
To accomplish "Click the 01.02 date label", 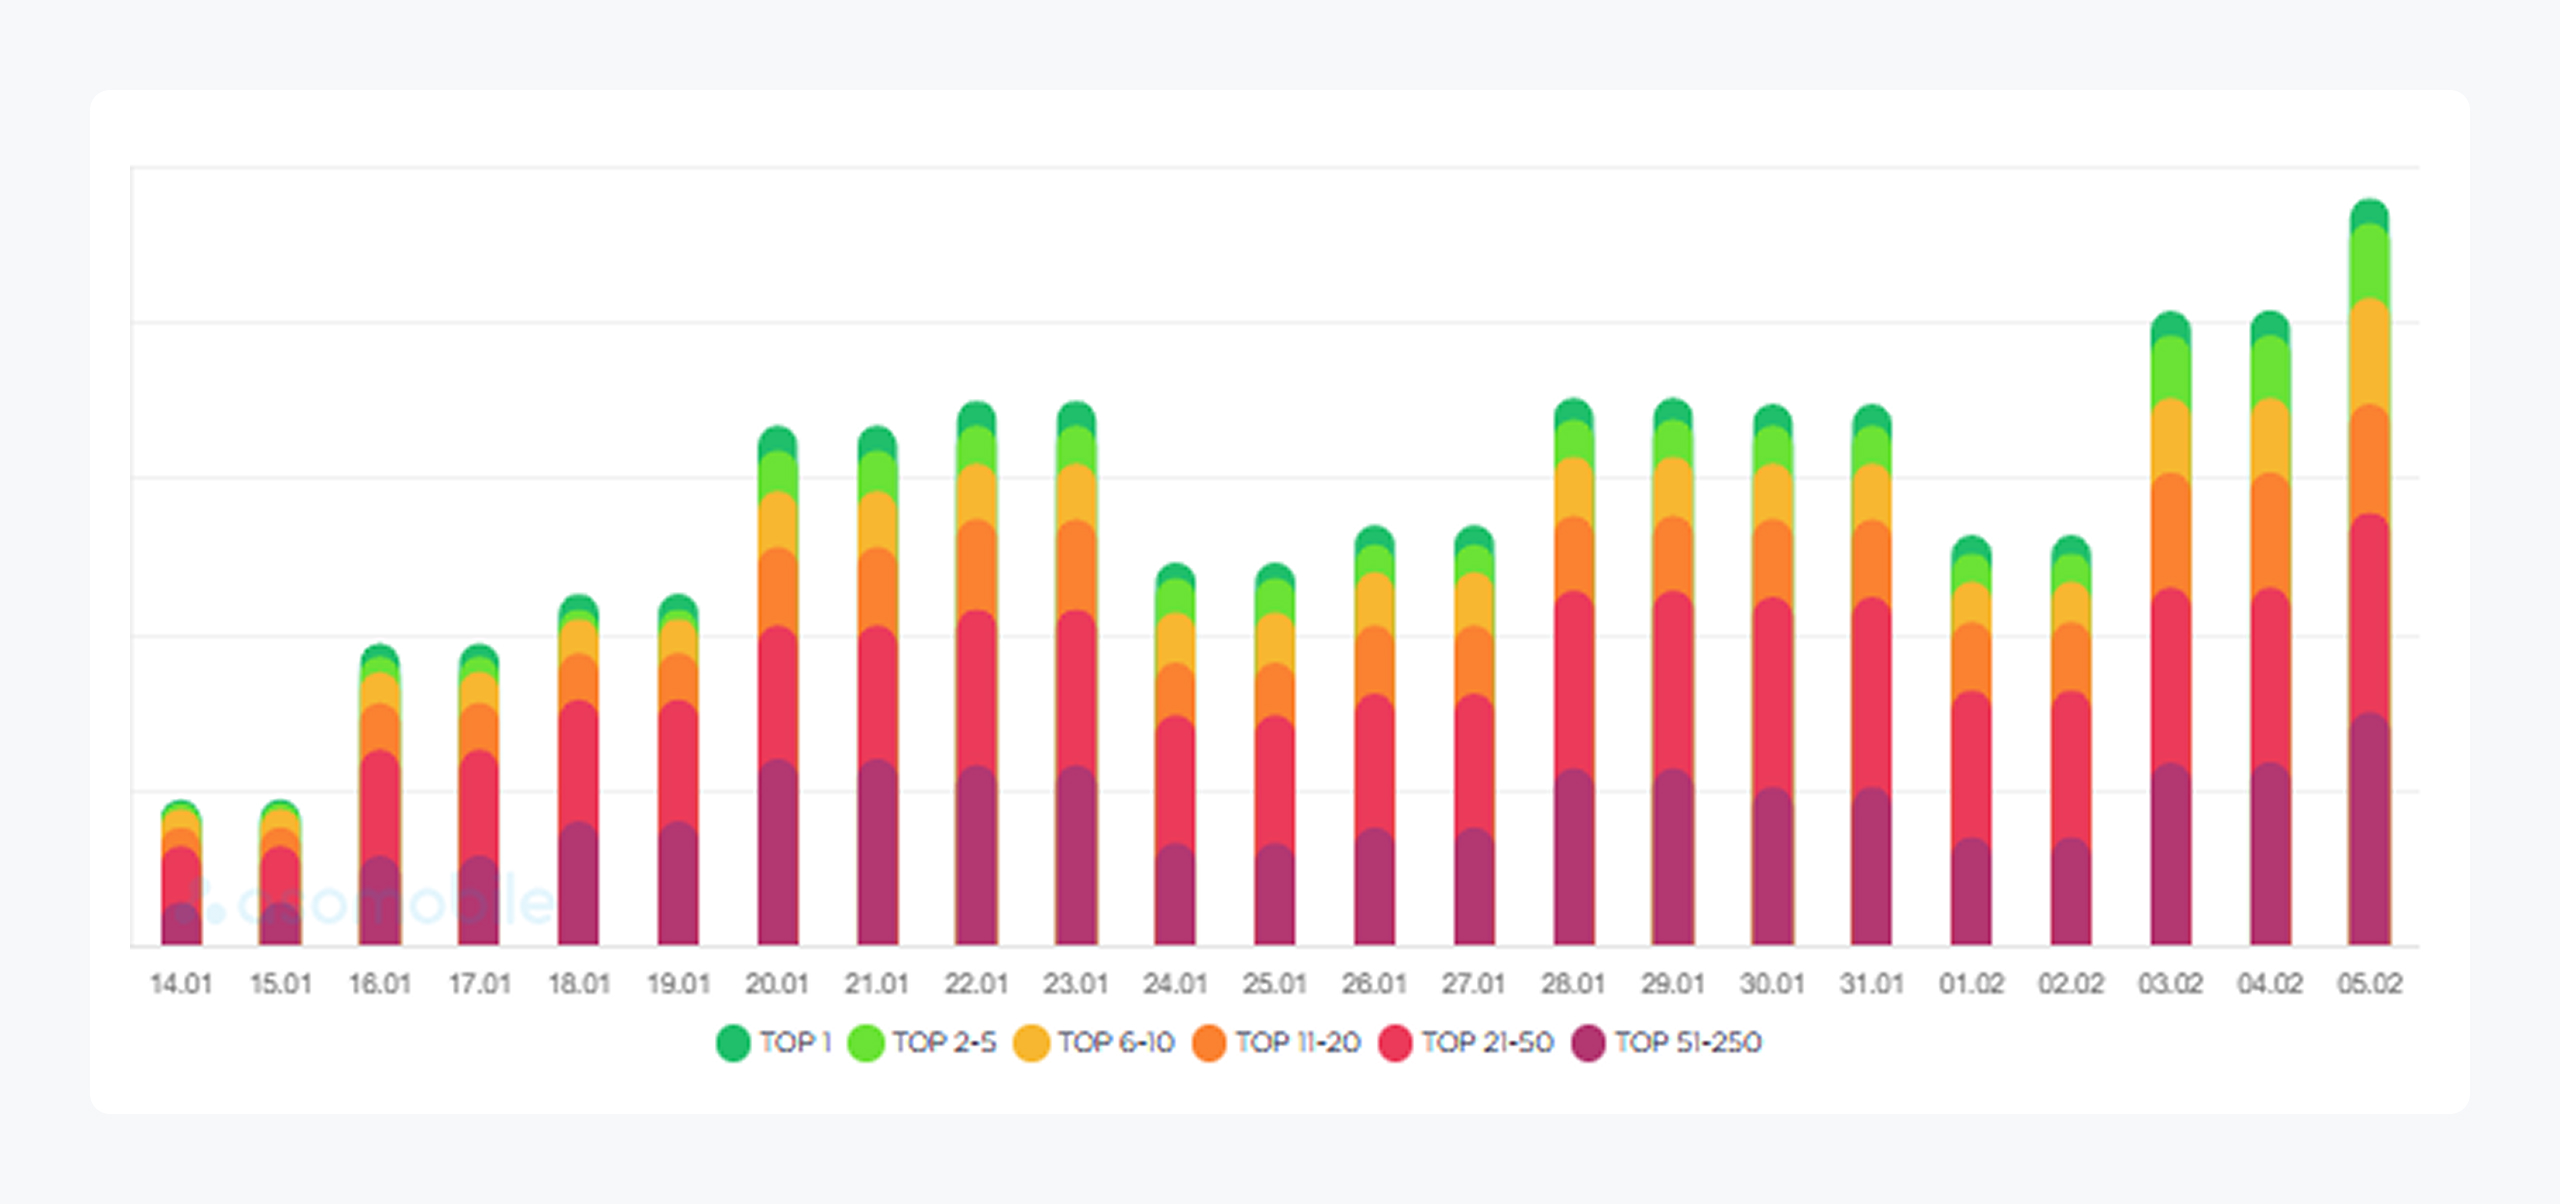I will pos(1971,984).
